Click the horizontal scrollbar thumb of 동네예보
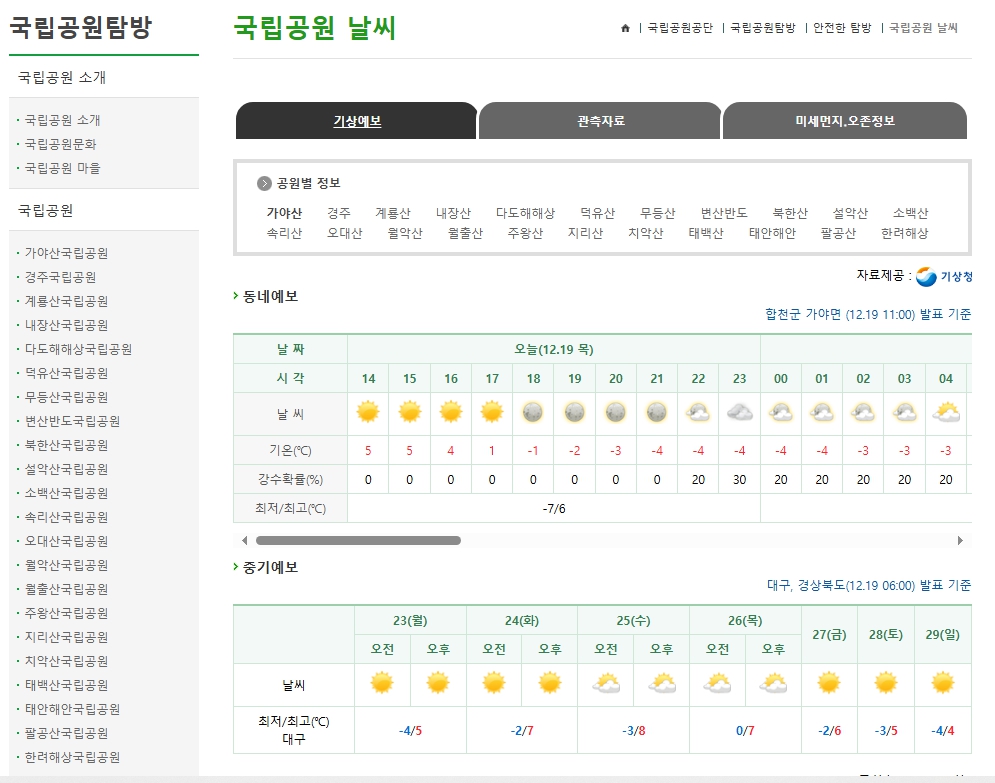The height and width of the screenshot is (783, 995). pos(358,541)
